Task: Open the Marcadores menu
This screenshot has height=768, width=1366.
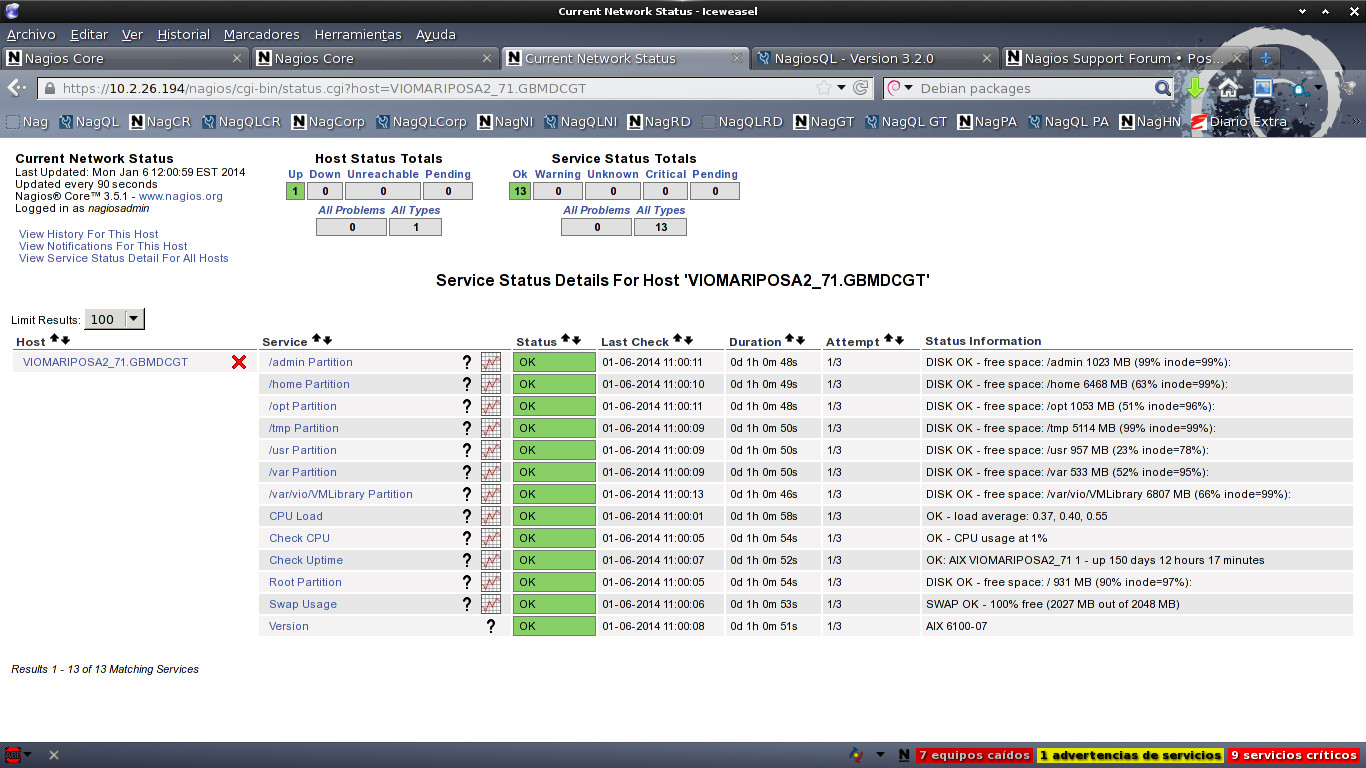Action: point(261,34)
